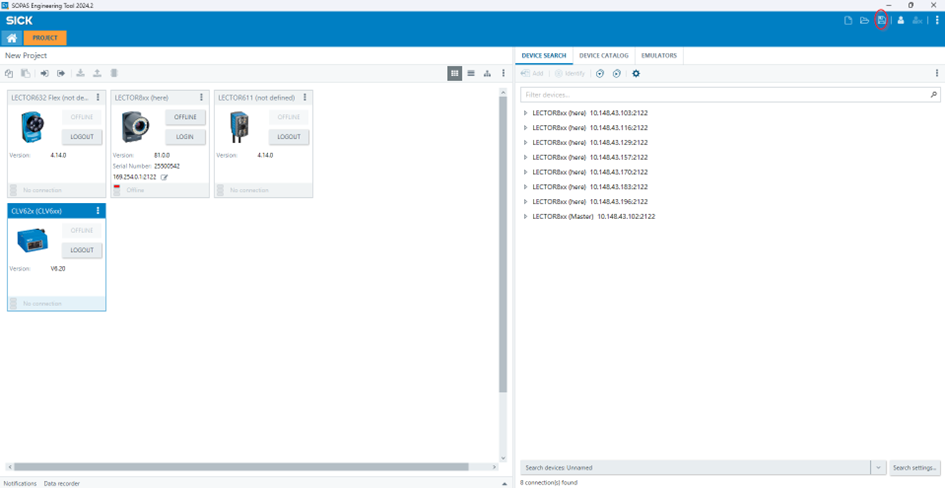This screenshot has width=945, height=488.
Task: Click the horizontal scrollbar in project panel
Action: click(240, 467)
